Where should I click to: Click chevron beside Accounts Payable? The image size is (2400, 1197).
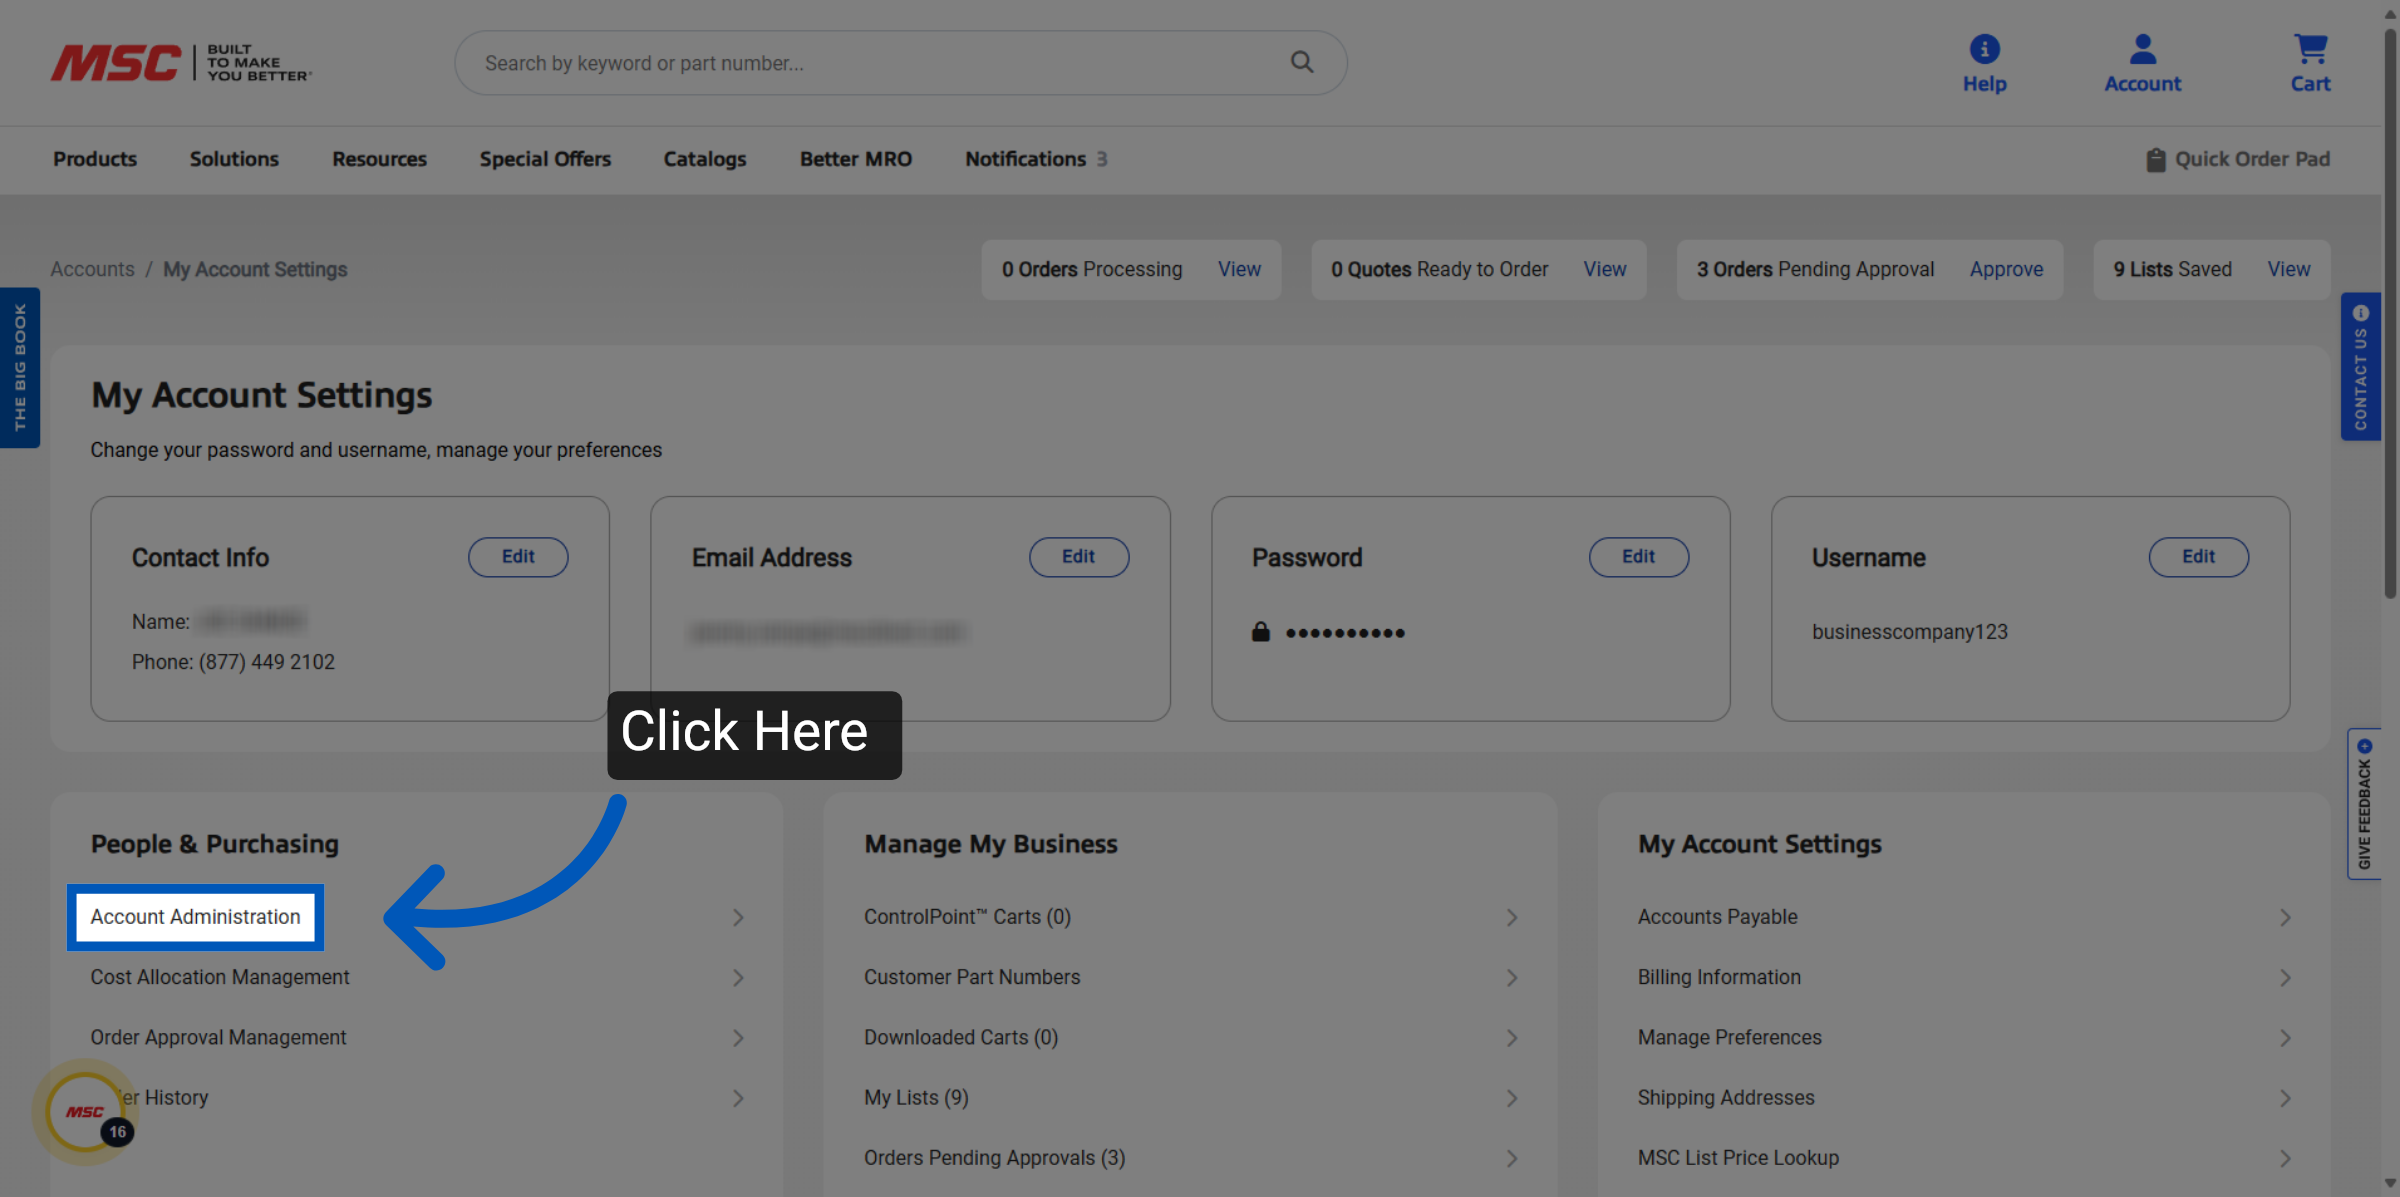2285,917
